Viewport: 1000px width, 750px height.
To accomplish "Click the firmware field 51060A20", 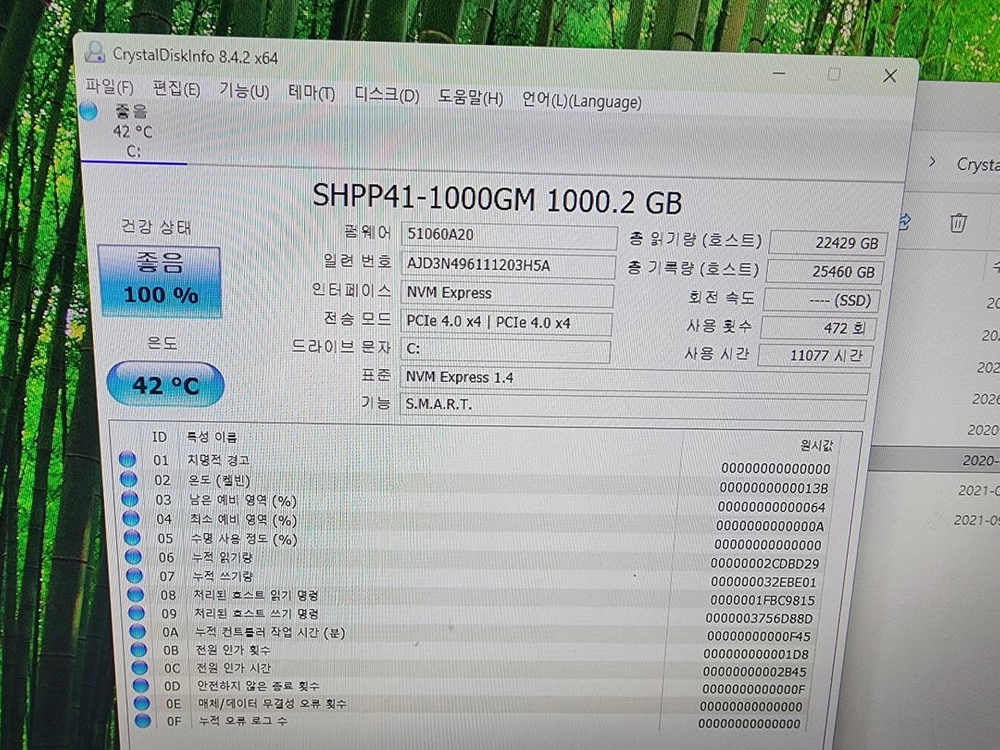I will point(508,235).
